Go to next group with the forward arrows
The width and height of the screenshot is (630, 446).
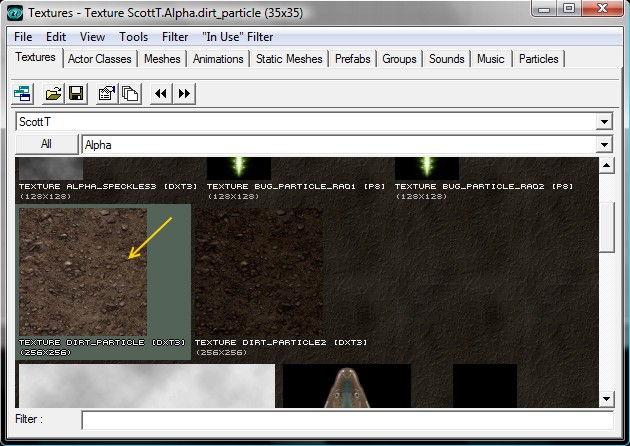point(184,94)
